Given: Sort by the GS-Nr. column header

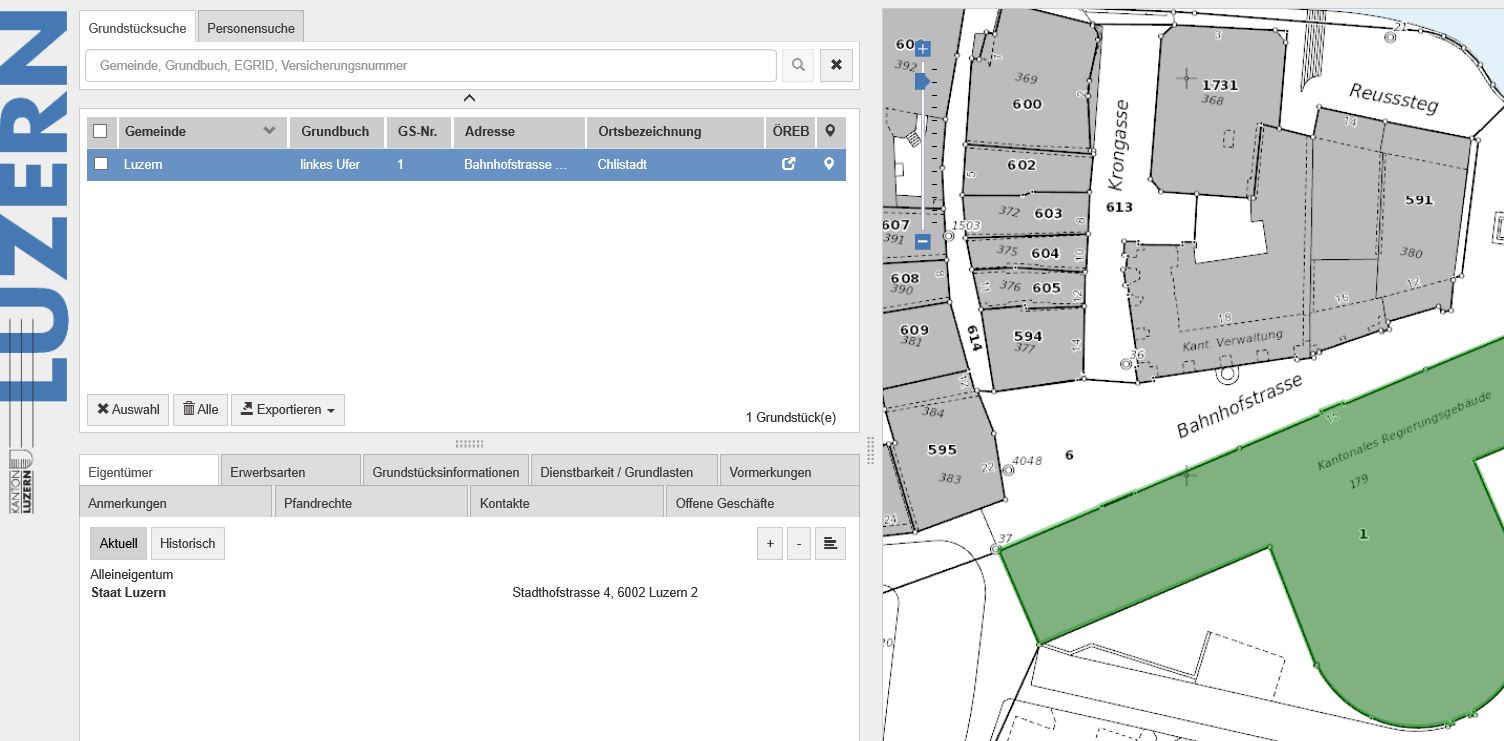Looking at the screenshot, I should [x=418, y=131].
